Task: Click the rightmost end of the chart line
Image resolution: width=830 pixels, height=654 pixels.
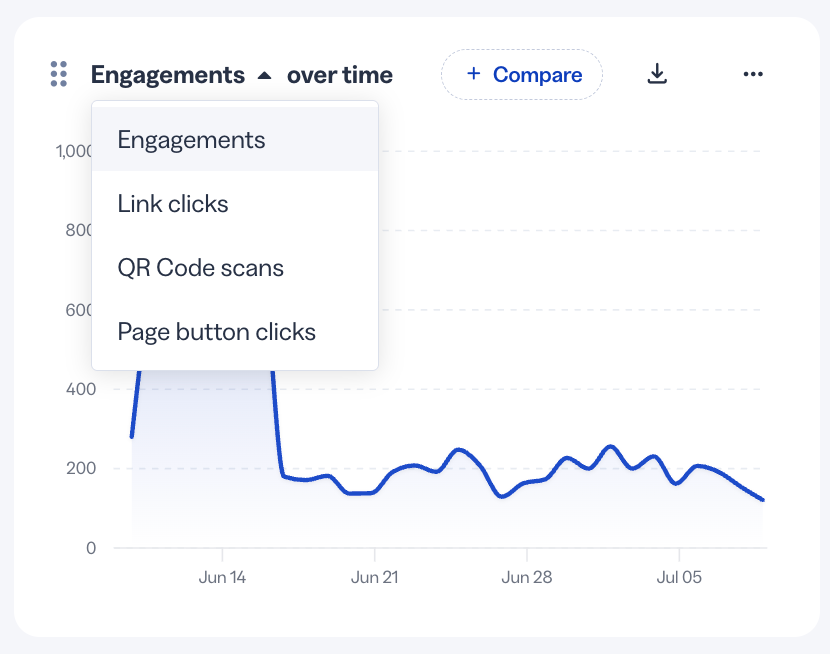Action: pos(762,499)
